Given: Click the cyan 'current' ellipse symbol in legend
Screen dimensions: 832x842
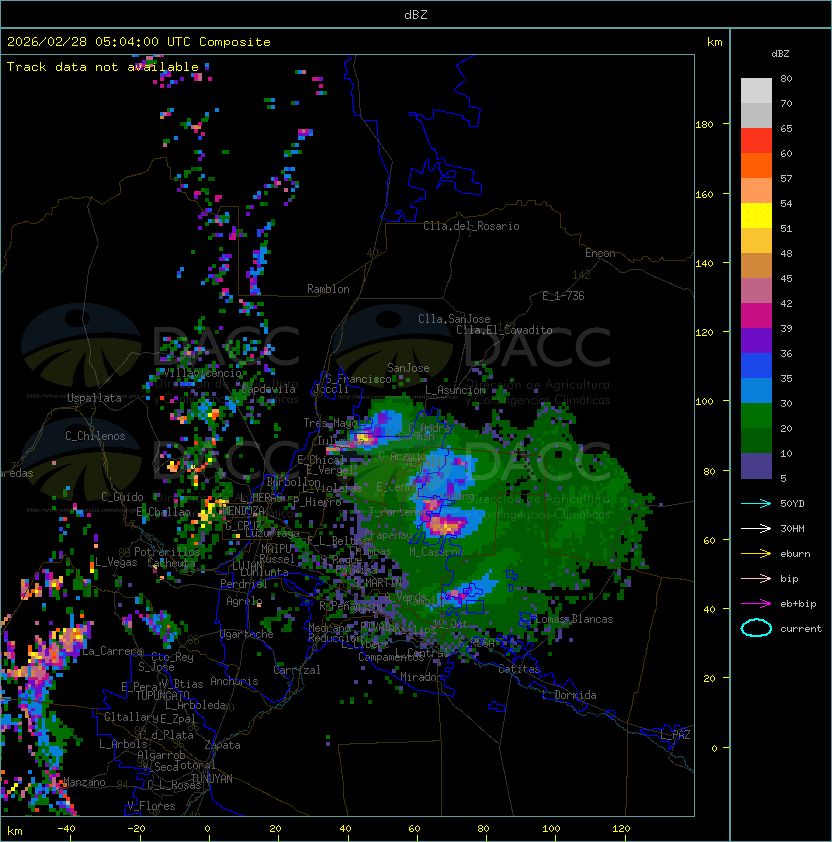Looking at the screenshot, I should tap(756, 628).
